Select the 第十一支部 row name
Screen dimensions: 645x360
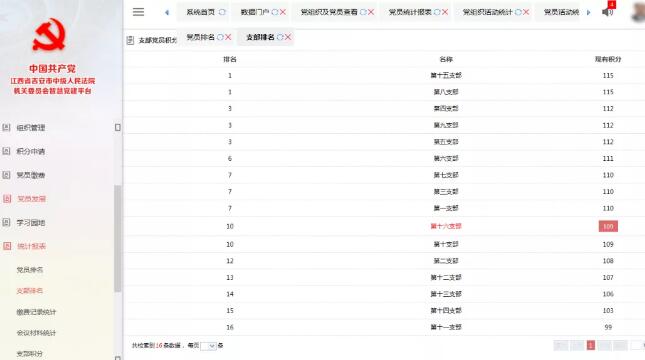pyautogui.click(x=446, y=327)
